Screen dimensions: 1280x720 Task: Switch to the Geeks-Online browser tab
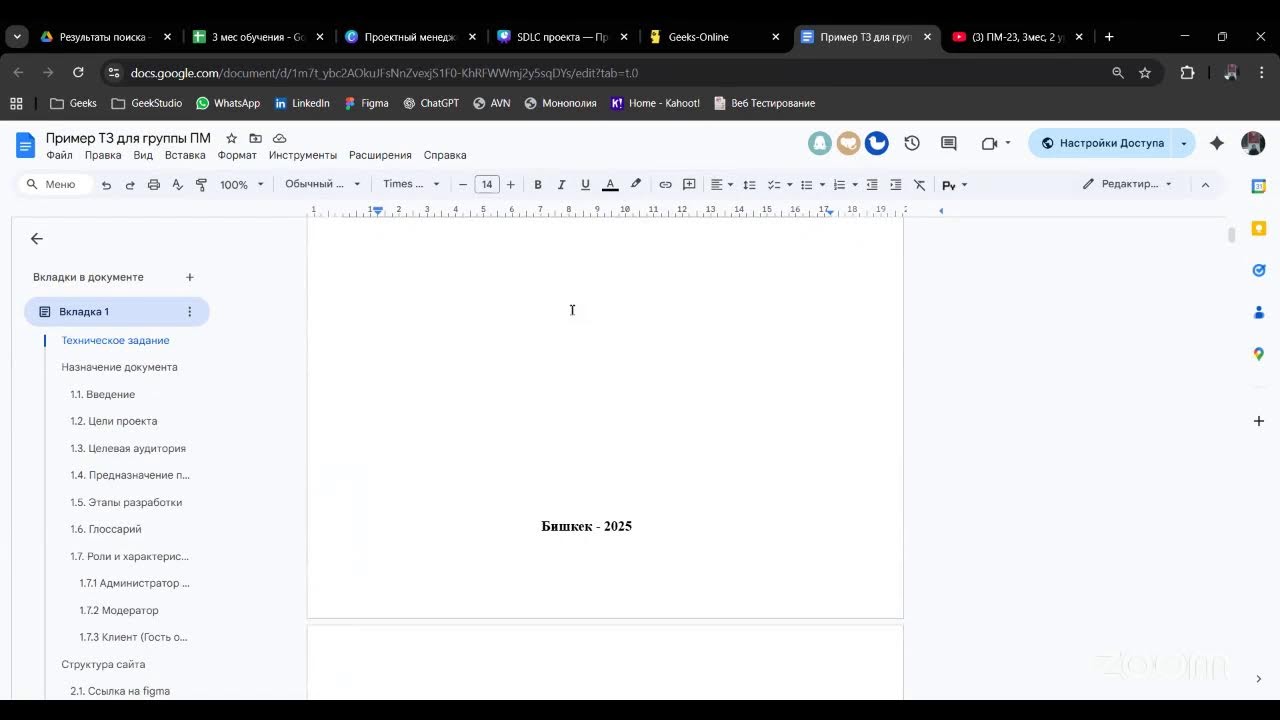click(716, 37)
